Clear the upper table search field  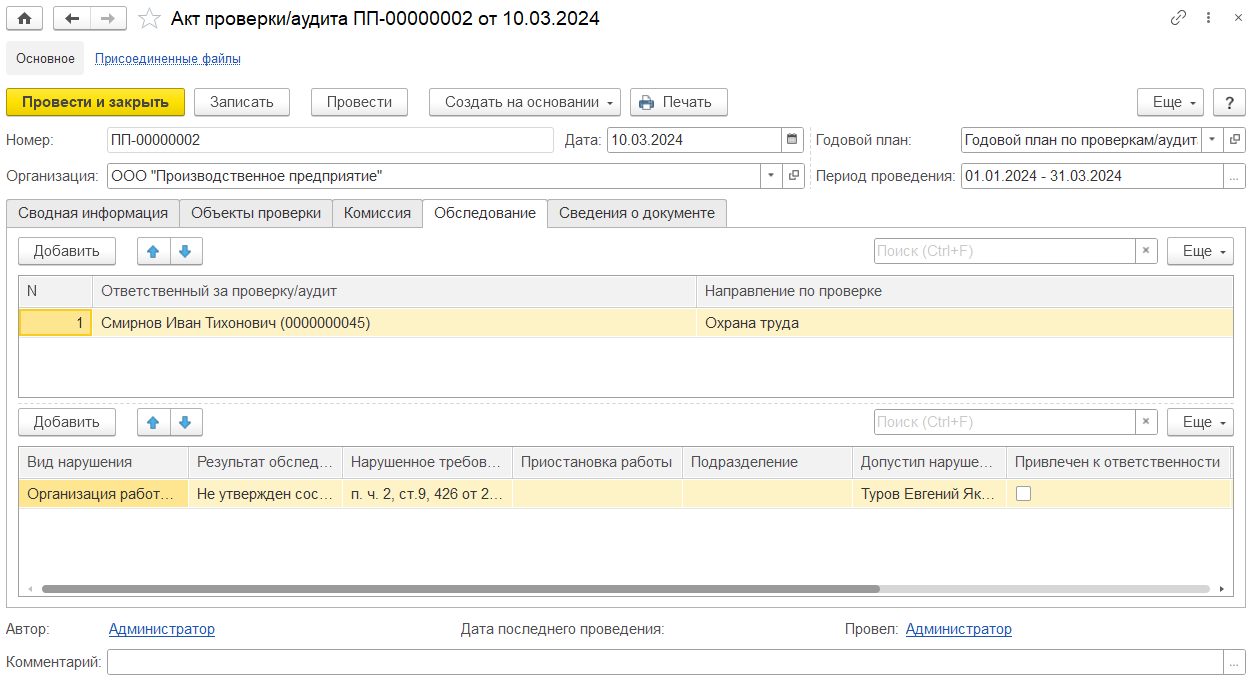coord(1146,251)
